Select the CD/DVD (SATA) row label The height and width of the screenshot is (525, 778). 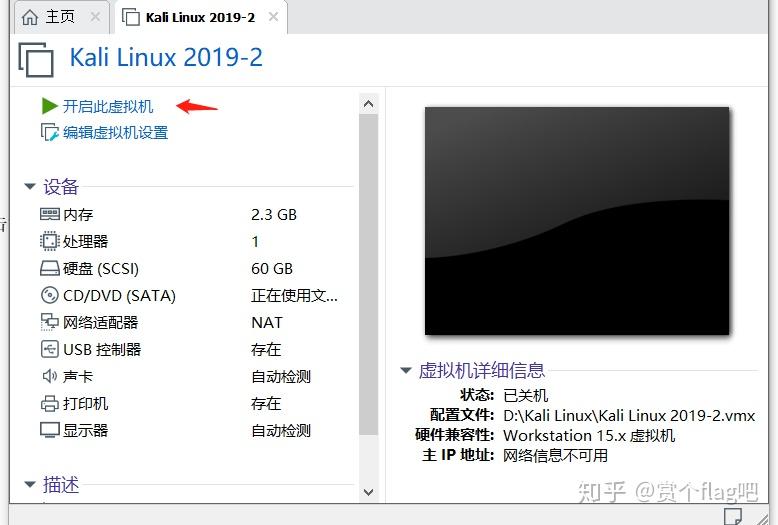pyautogui.click(x=119, y=295)
